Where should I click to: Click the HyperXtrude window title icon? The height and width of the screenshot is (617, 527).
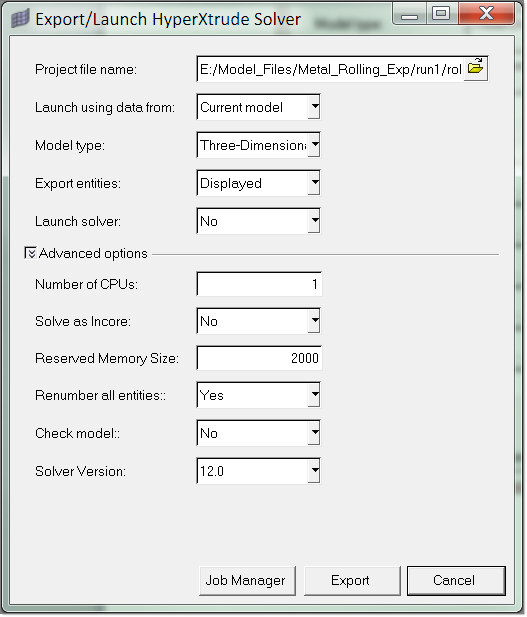[20, 19]
